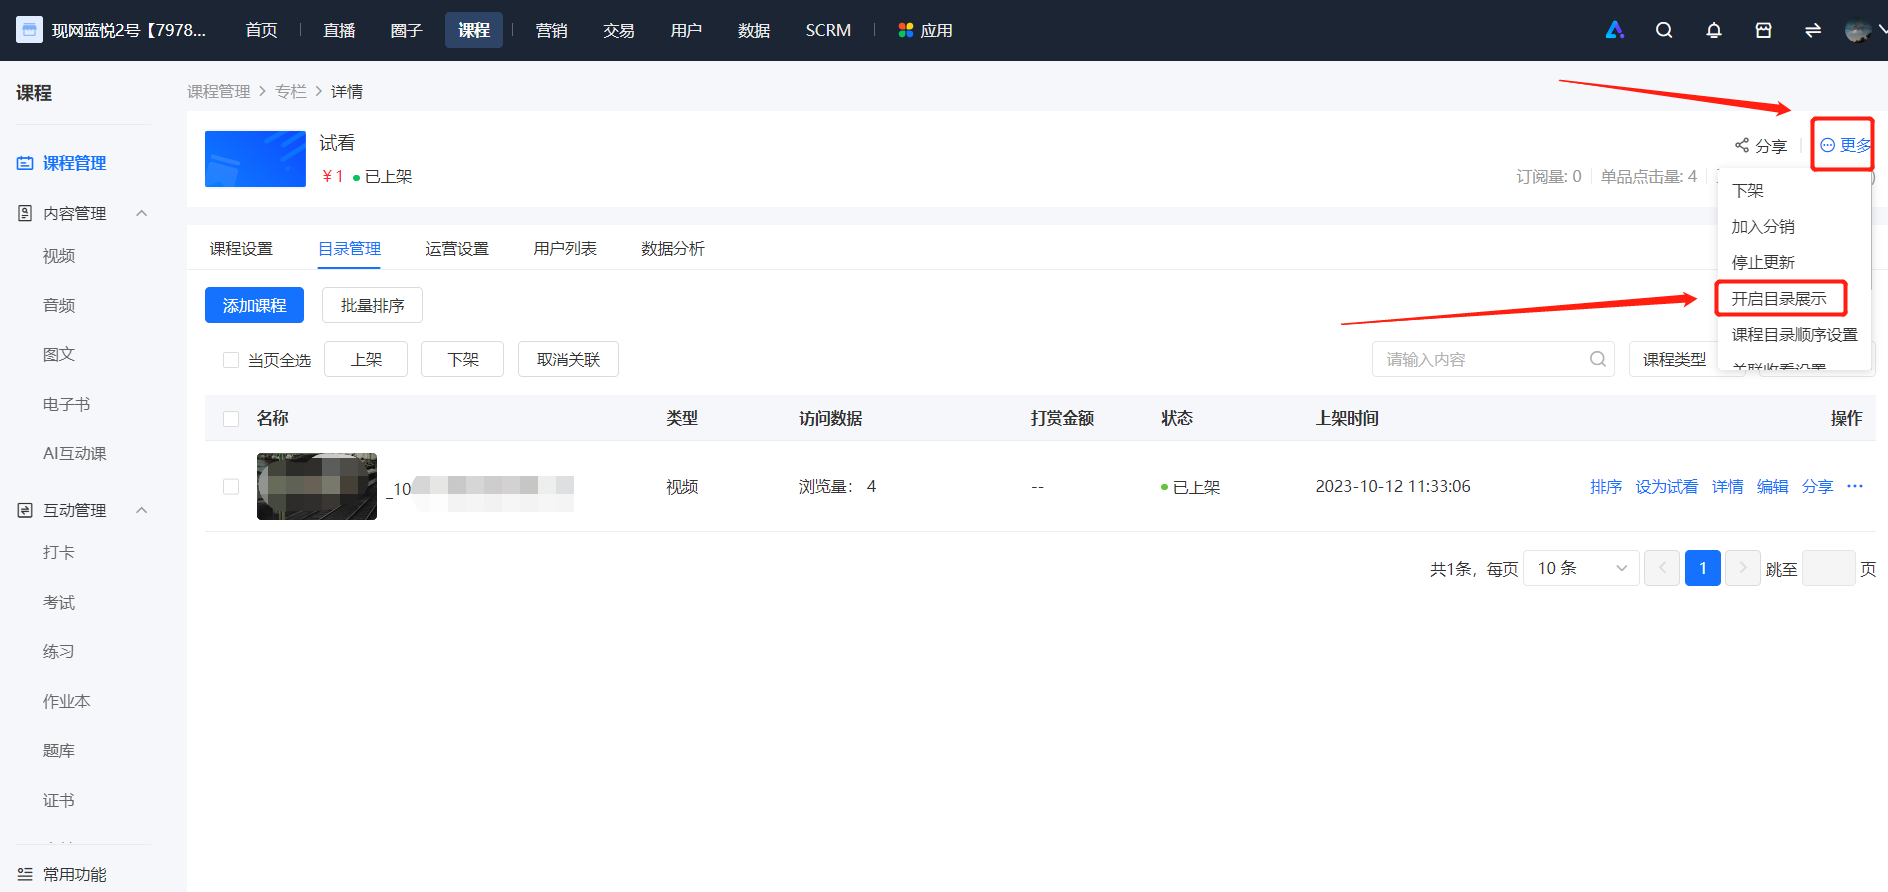
Task: Select the video row checkbox
Action: pyautogui.click(x=231, y=486)
